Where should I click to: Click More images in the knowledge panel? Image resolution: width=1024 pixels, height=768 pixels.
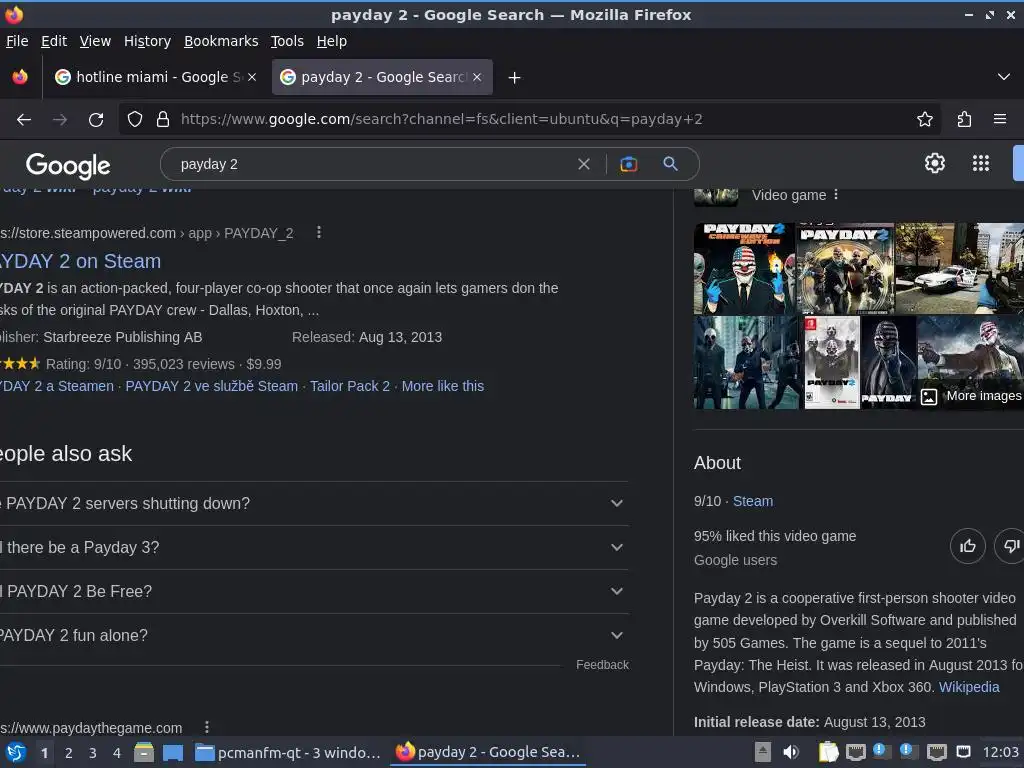tap(971, 396)
